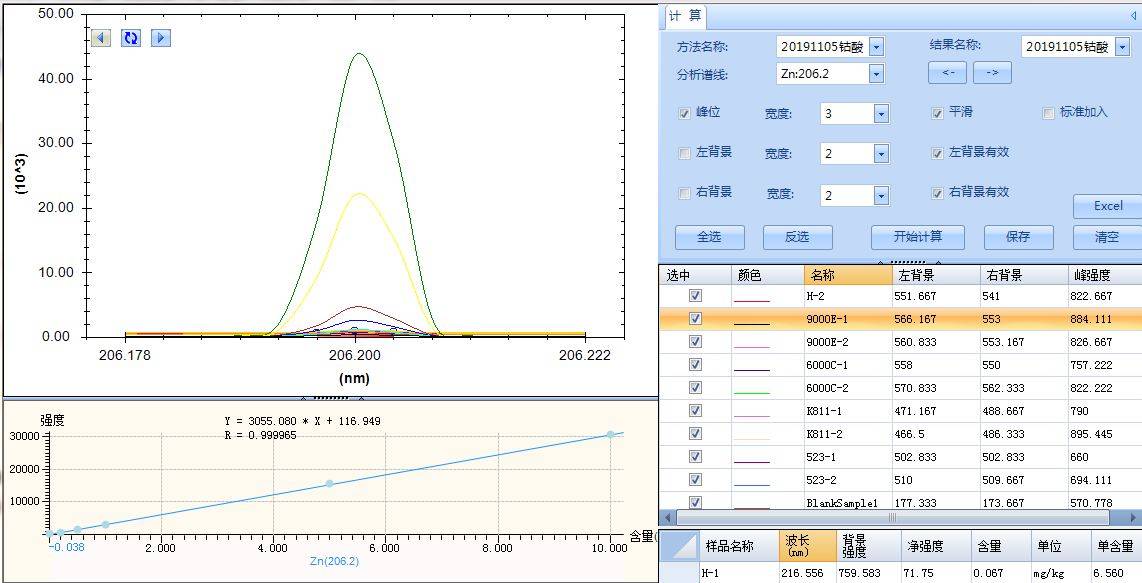Click the 开始计算 button
1142x583 pixels.
pyautogui.click(x=917, y=237)
